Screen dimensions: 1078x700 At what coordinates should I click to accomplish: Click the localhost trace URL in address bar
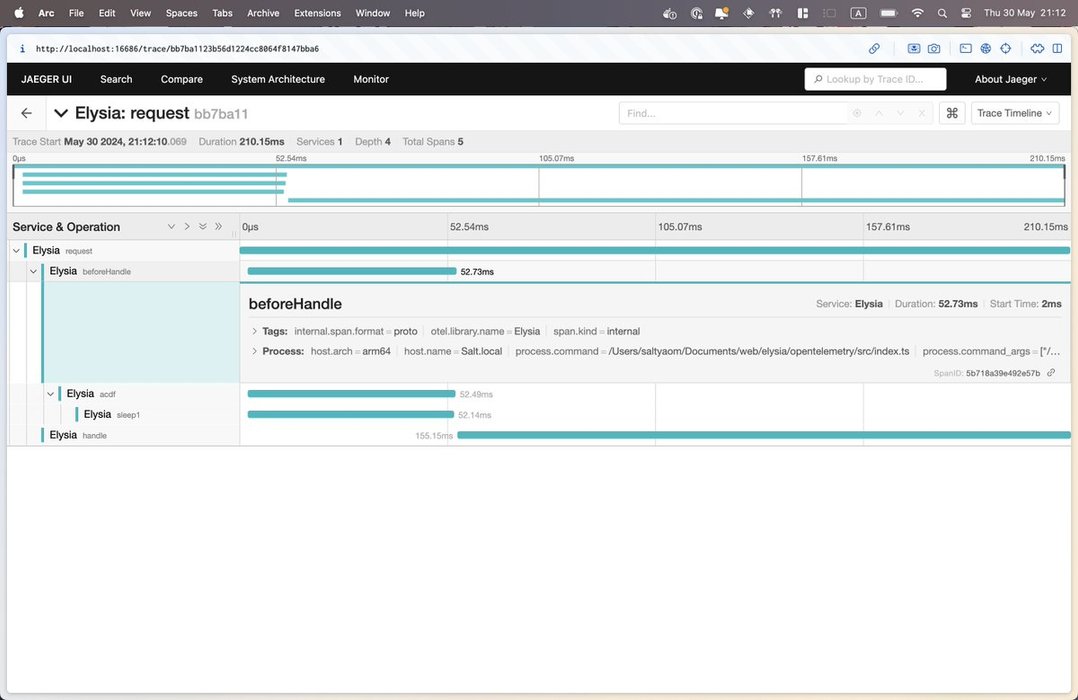tap(177, 49)
